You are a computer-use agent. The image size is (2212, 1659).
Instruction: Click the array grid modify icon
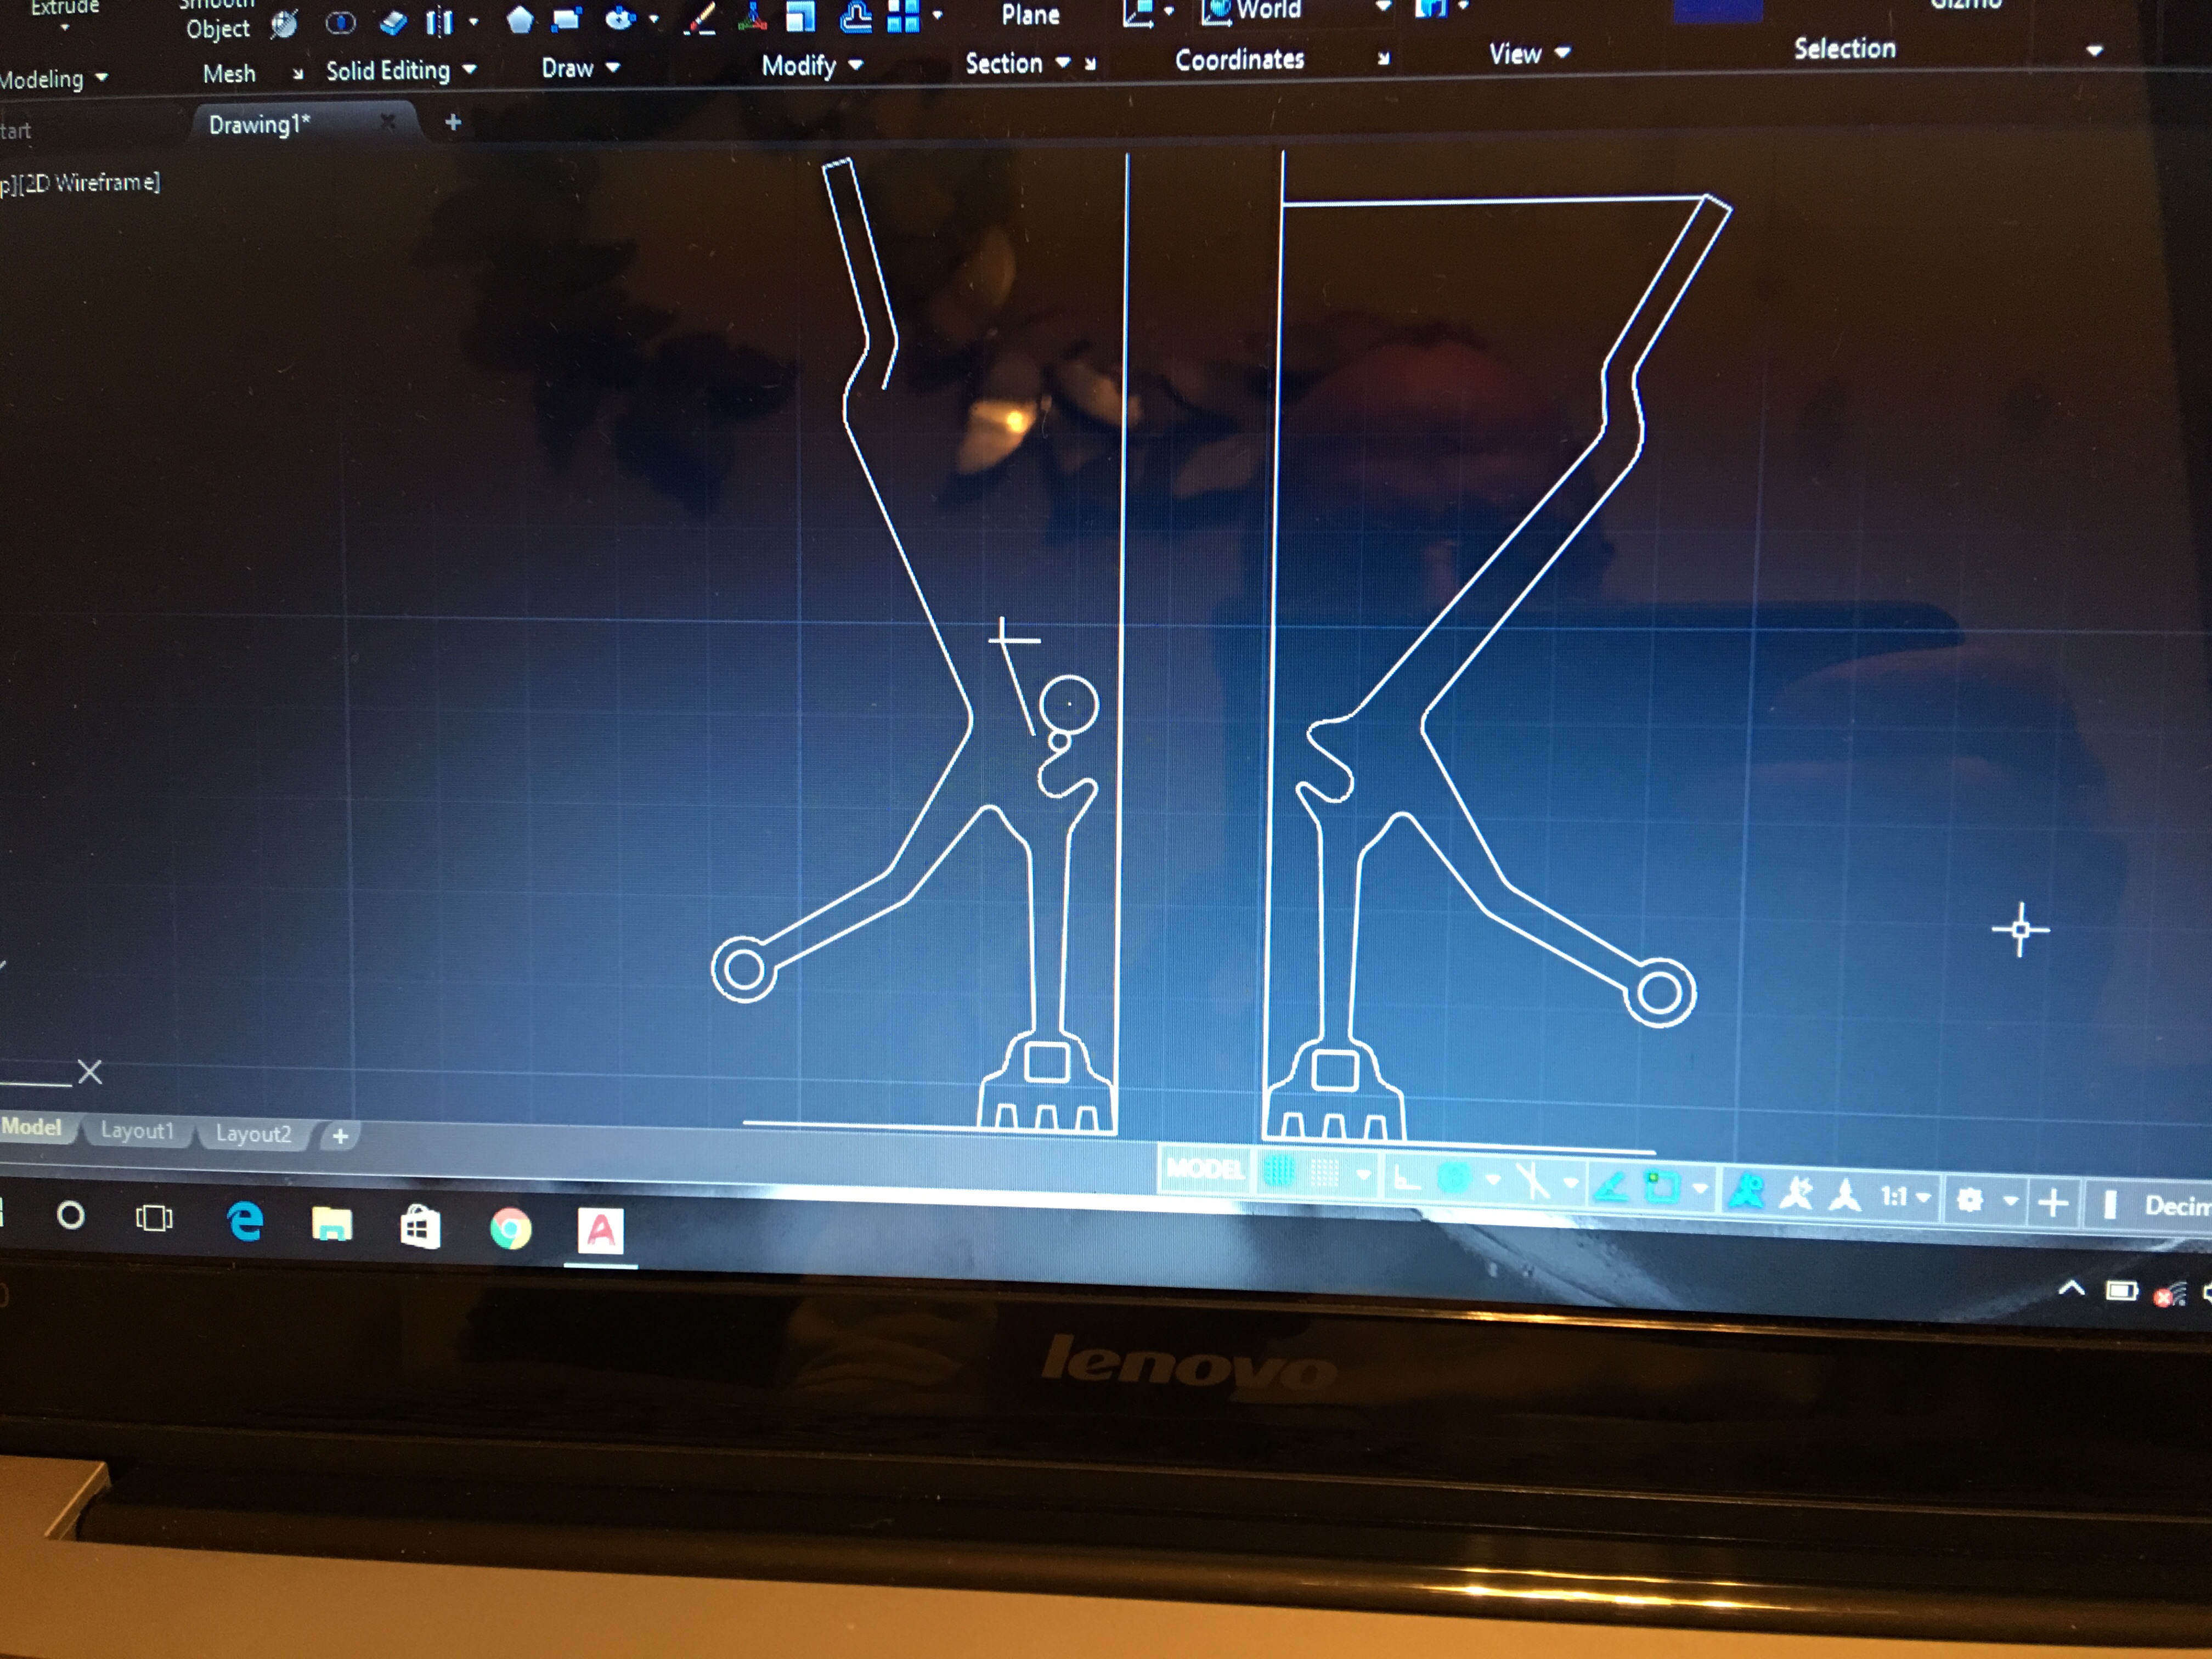[903, 15]
